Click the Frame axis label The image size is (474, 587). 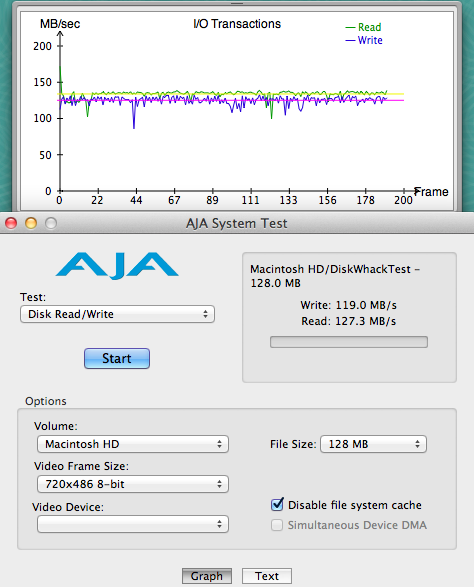click(x=431, y=192)
